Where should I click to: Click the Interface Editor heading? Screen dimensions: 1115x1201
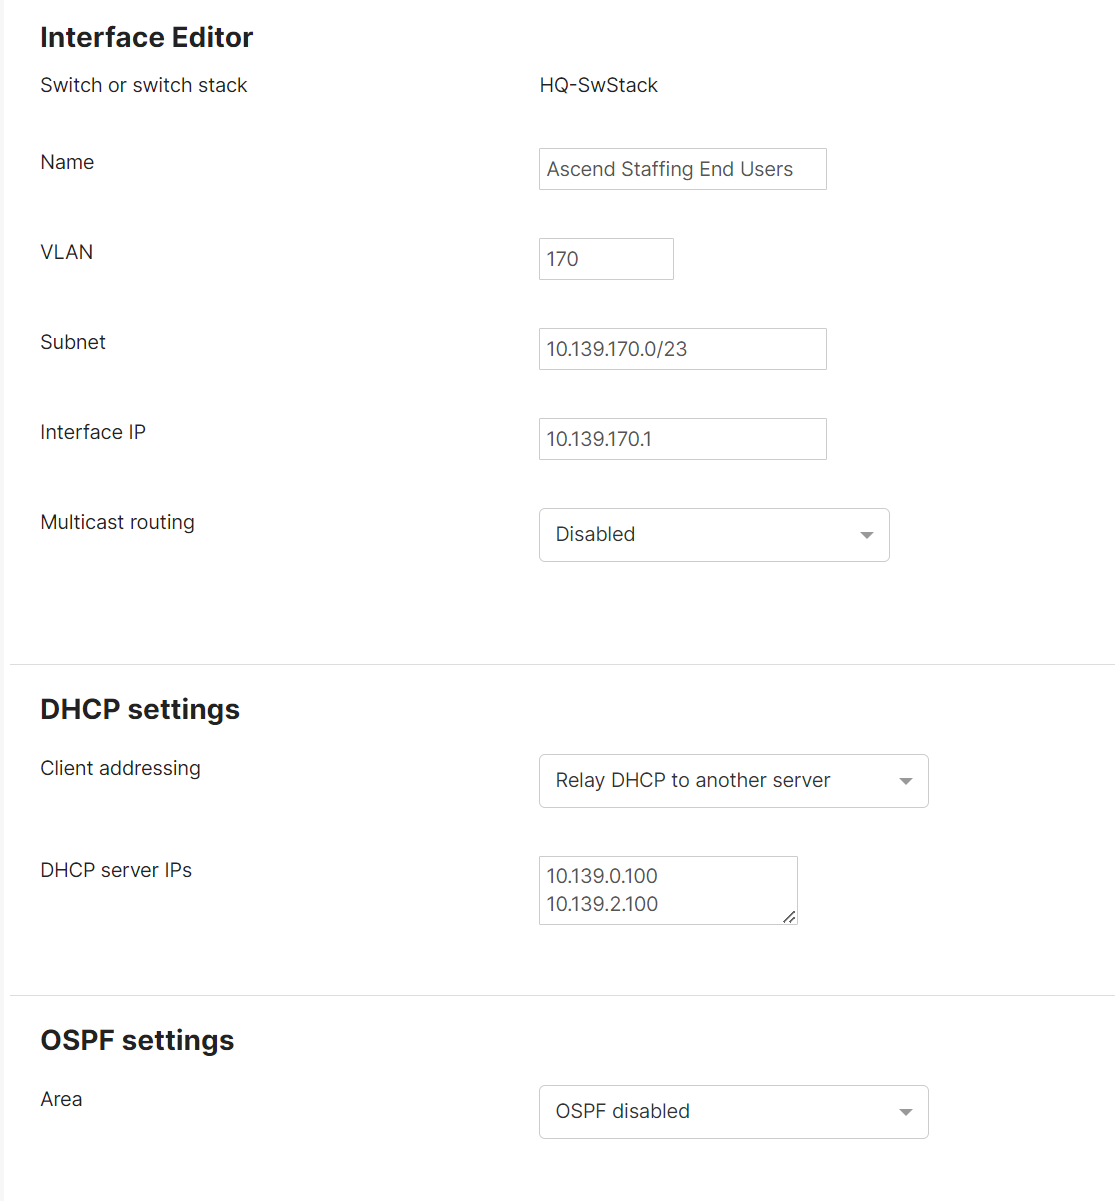[x=146, y=37]
